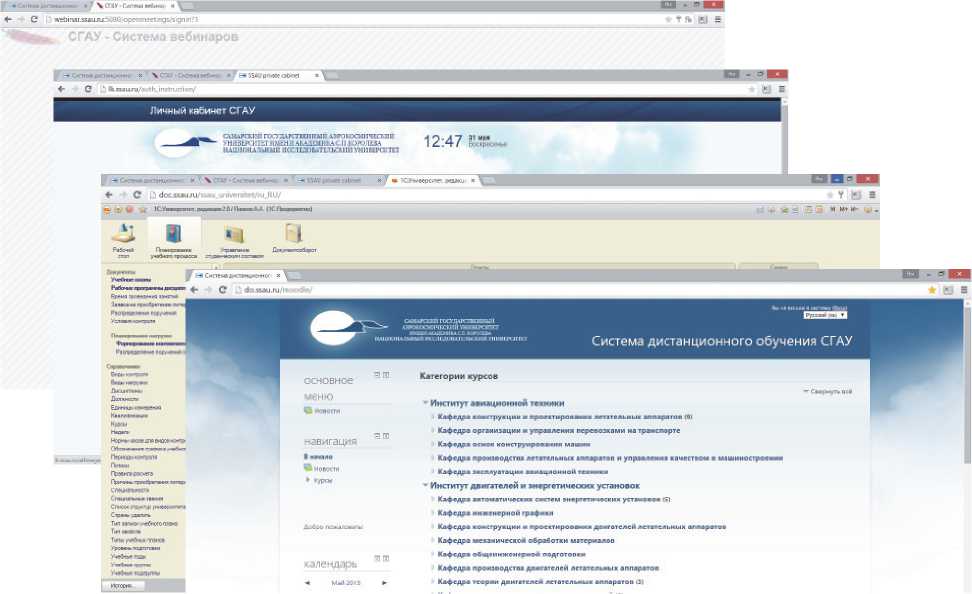This screenshot has width=972, height=594.
Task: Open Дисциплины in 1C sidebar справочники
Action: (x=126, y=391)
